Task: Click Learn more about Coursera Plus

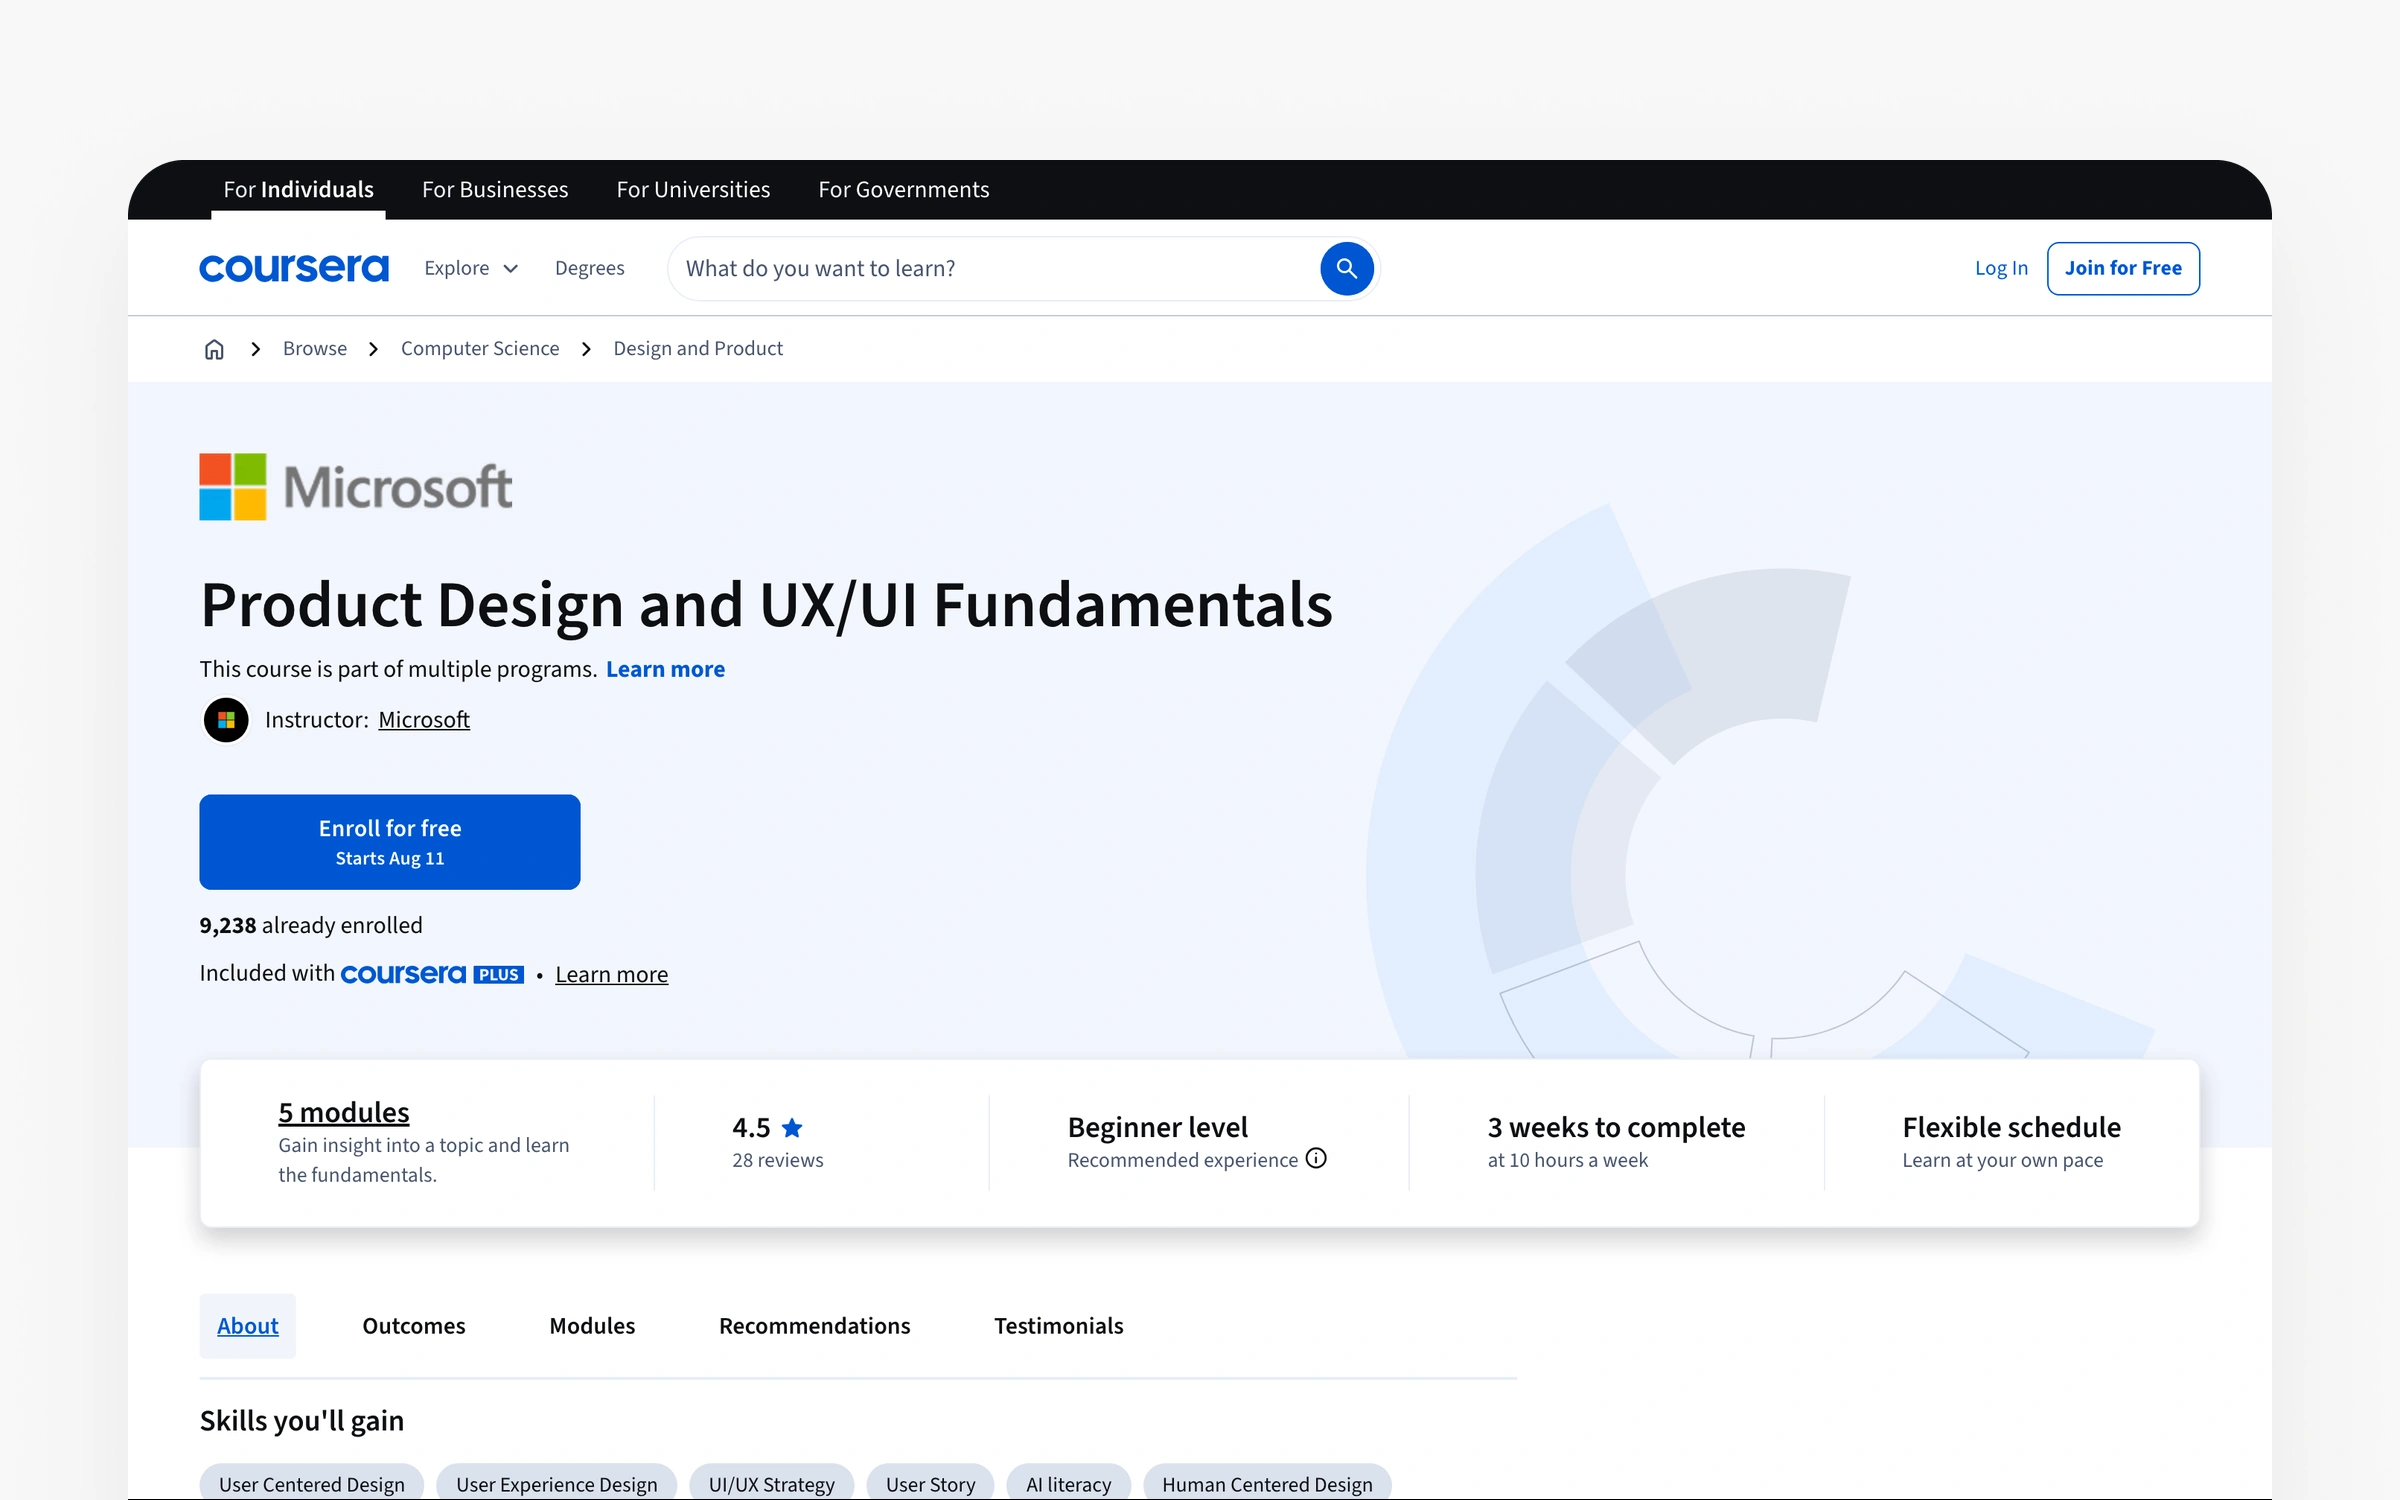Action: [611, 974]
